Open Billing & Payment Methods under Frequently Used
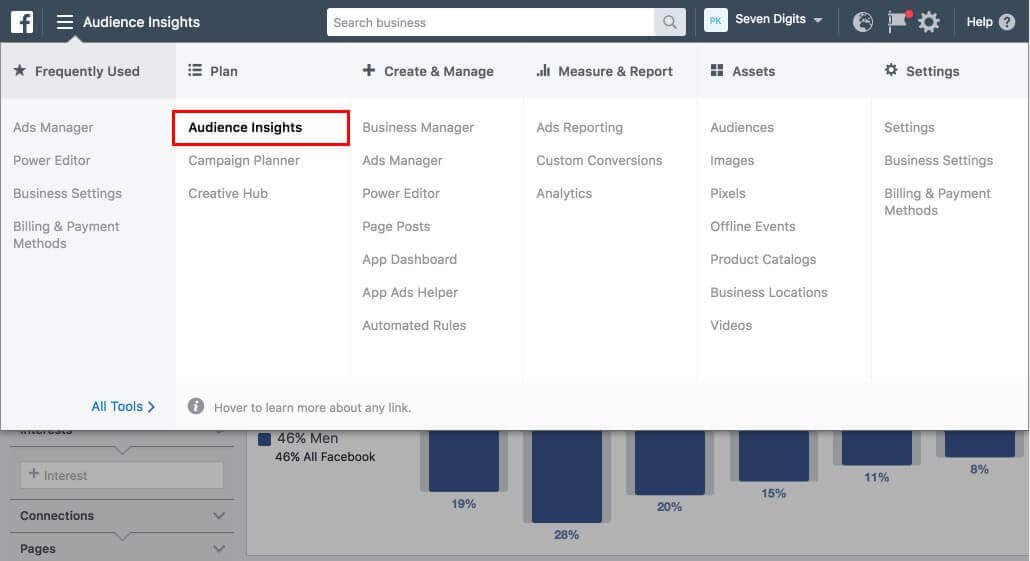Viewport: 1030px width, 561px height. [x=66, y=235]
